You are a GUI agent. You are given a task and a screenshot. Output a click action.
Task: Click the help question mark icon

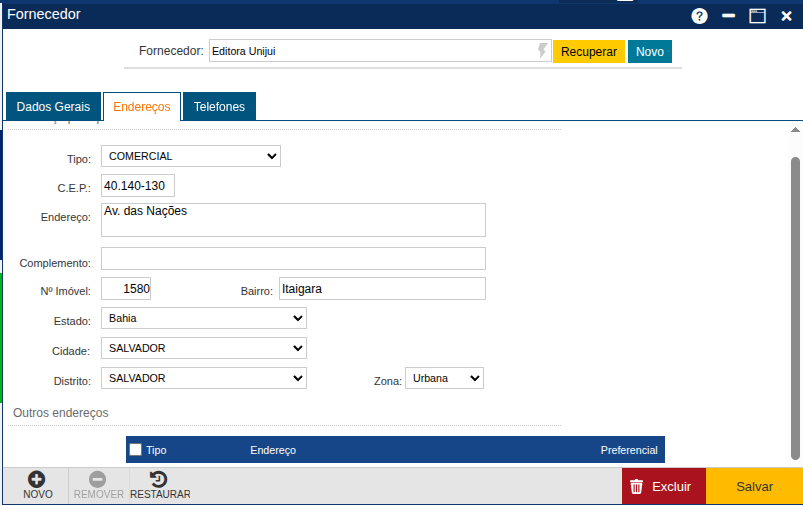699,16
